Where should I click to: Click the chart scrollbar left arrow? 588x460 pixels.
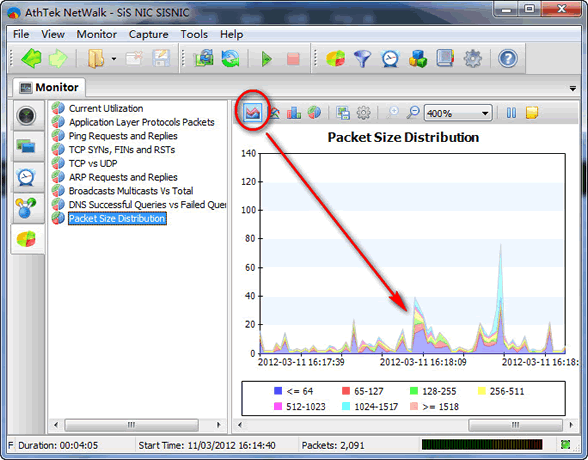240,425
